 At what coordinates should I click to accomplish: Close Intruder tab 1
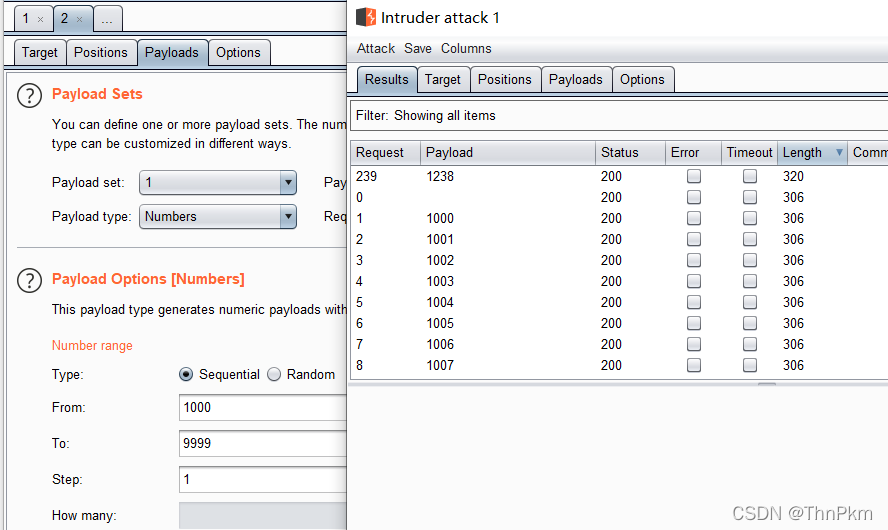click(40, 19)
